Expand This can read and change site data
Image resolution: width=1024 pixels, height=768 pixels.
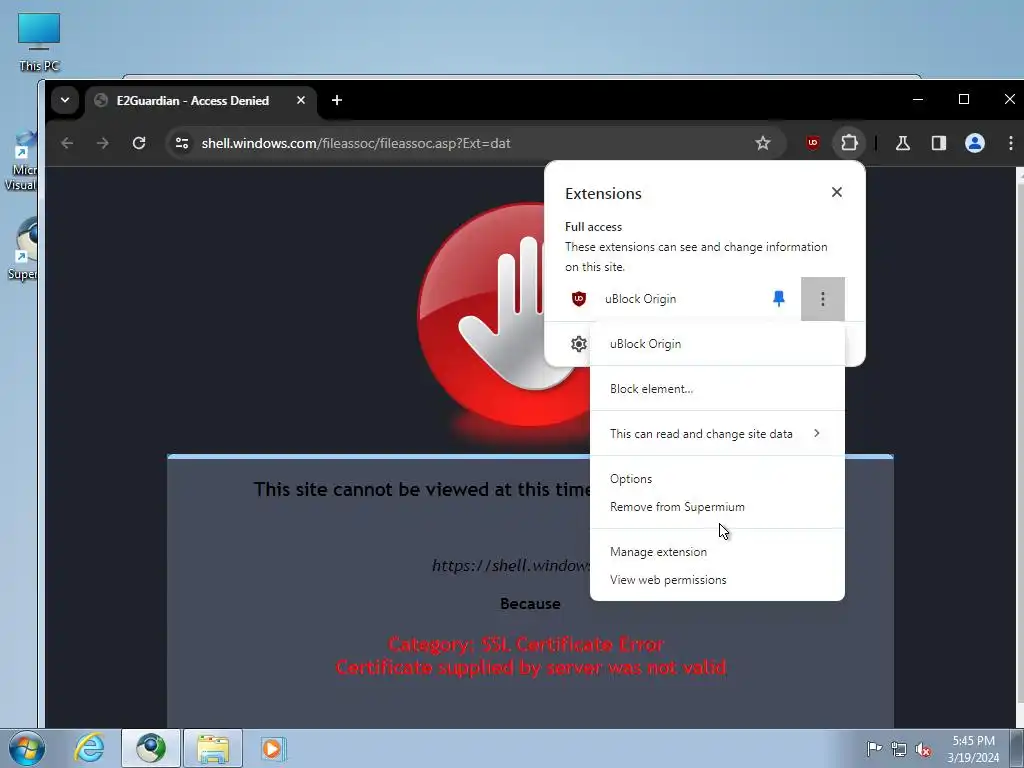tap(717, 434)
